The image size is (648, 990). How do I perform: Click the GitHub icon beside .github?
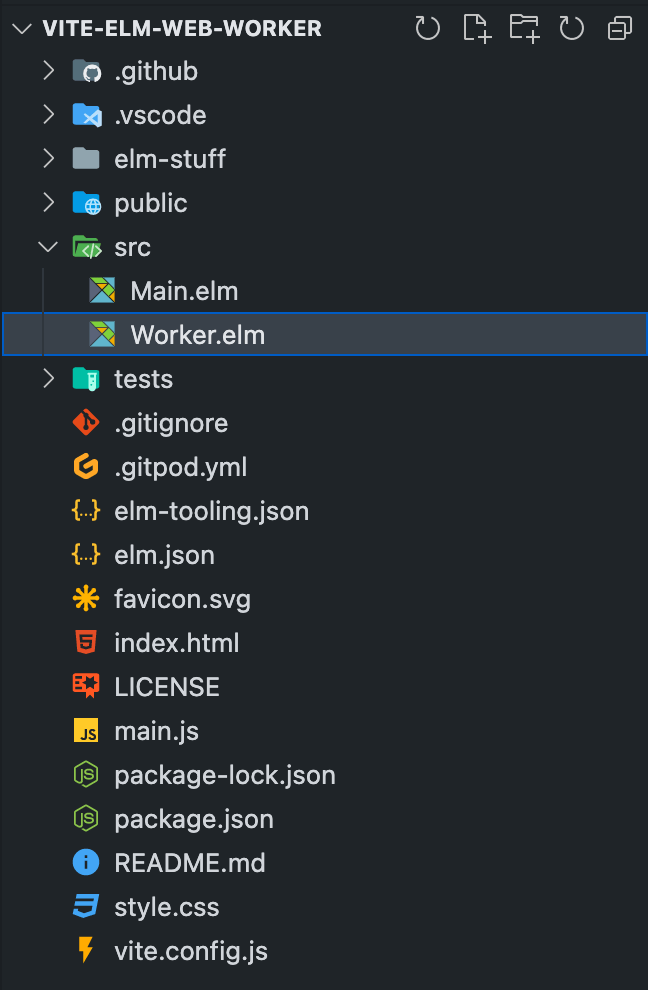pos(86,70)
